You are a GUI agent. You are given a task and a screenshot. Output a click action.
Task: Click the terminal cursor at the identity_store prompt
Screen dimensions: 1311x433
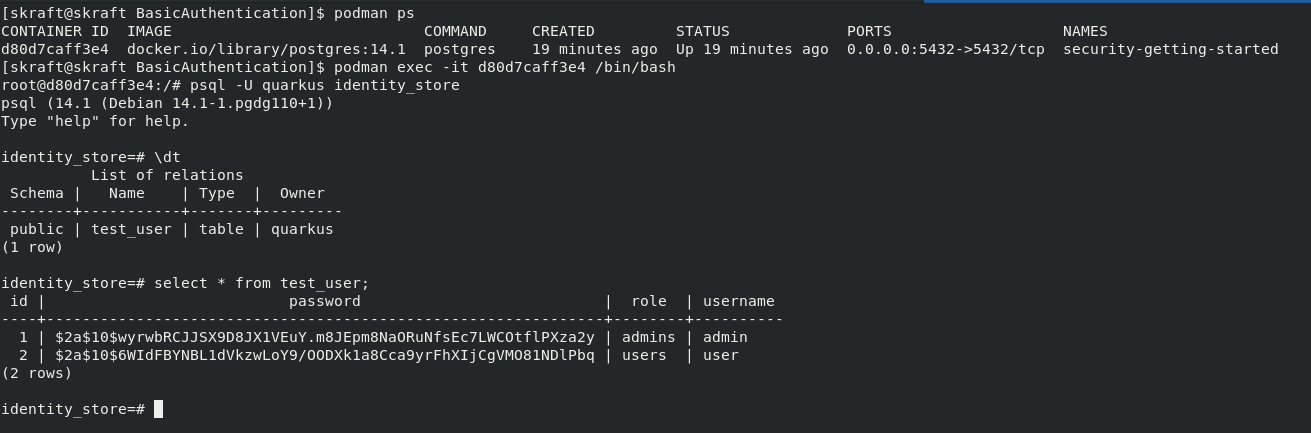[x=158, y=409]
